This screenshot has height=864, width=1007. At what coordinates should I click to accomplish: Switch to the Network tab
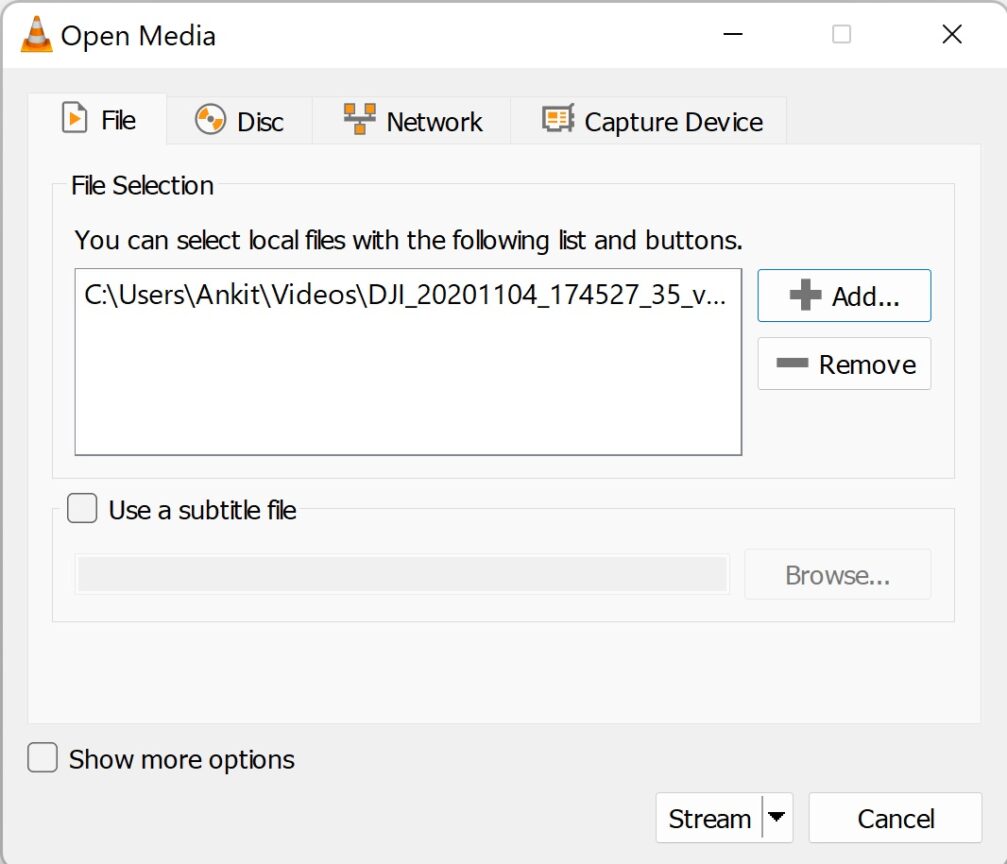[410, 120]
